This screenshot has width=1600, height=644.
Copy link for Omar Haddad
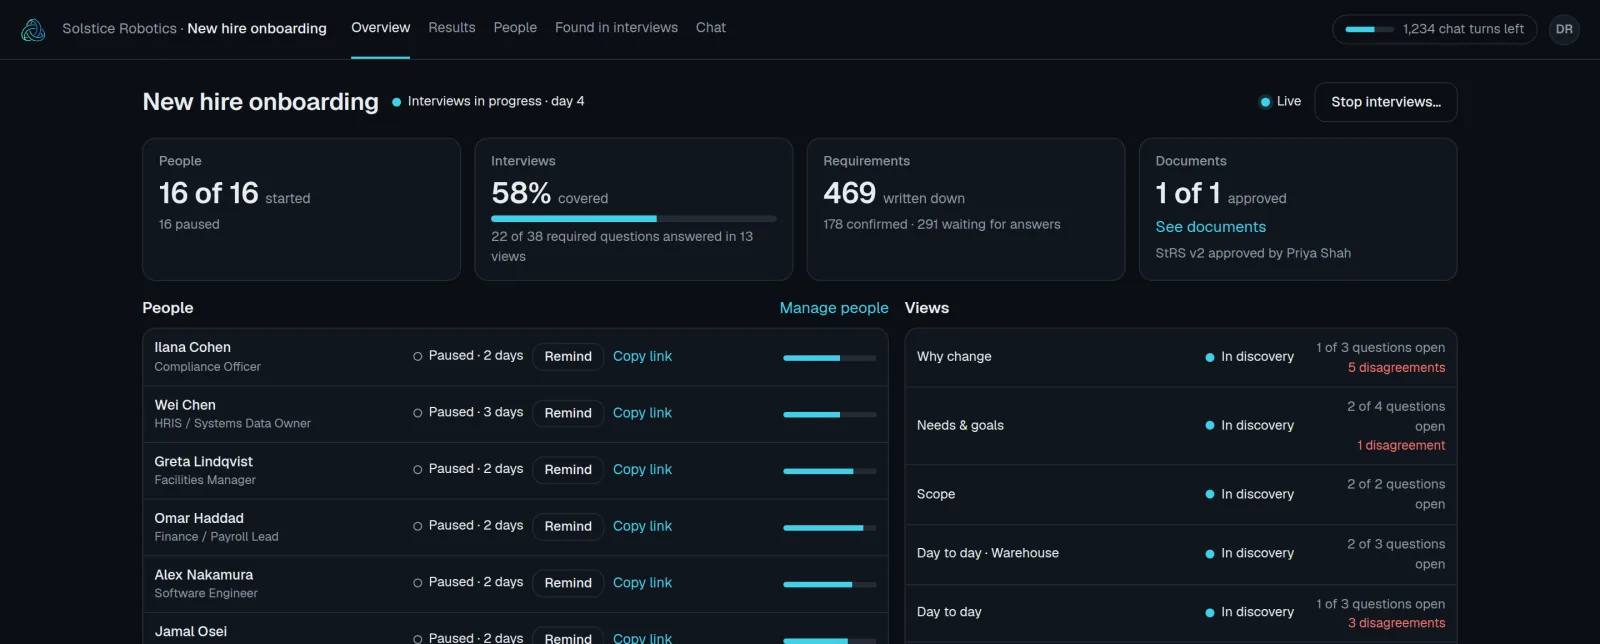642,526
